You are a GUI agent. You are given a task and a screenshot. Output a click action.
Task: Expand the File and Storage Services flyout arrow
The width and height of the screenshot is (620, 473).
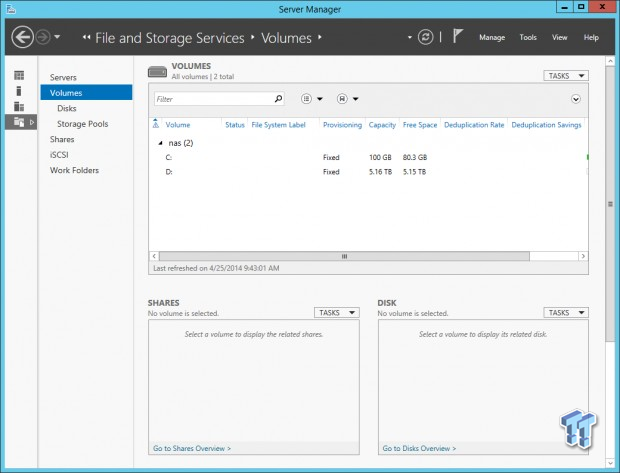(x=32, y=122)
